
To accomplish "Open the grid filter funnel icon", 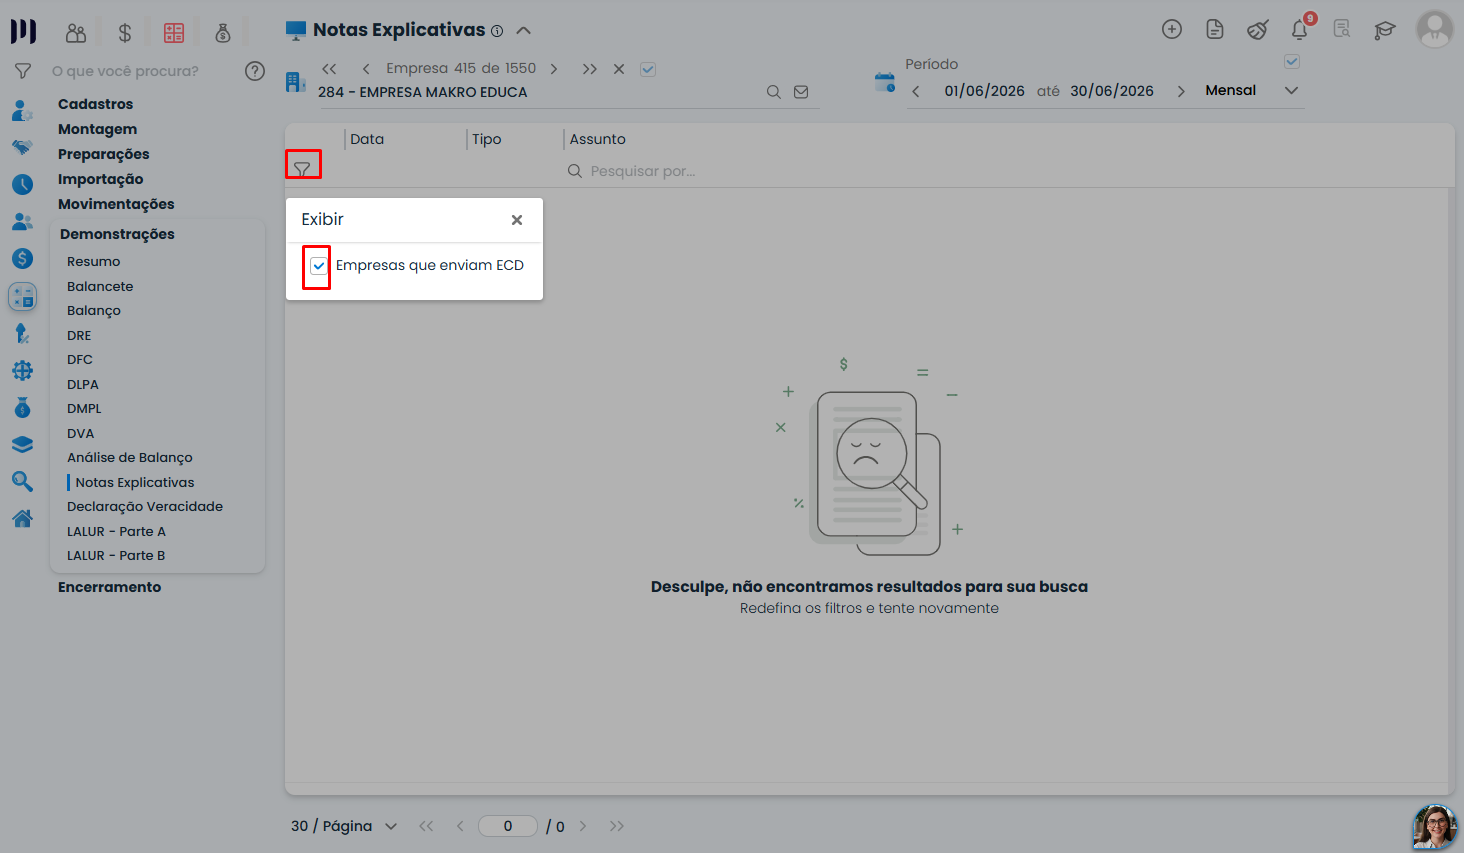I will pyautogui.click(x=302, y=169).
